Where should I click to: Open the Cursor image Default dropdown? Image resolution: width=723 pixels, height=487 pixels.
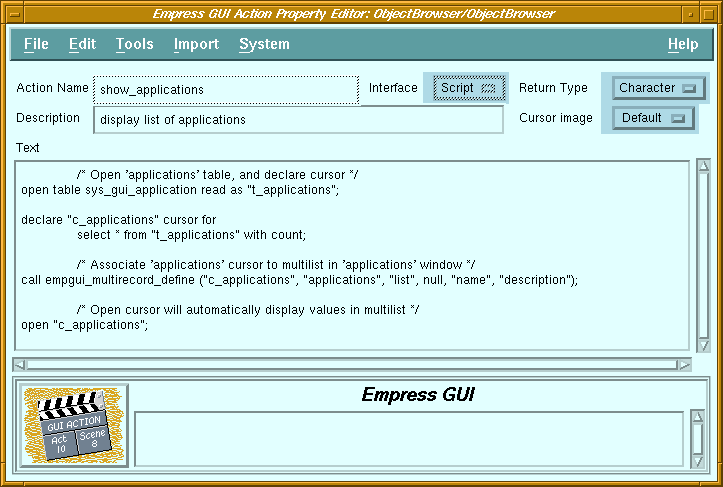[x=653, y=118]
